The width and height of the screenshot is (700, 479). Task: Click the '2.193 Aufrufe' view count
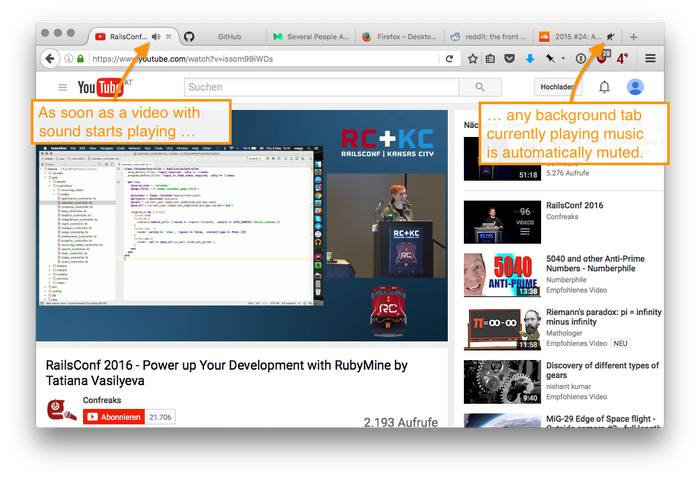click(x=400, y=422)
